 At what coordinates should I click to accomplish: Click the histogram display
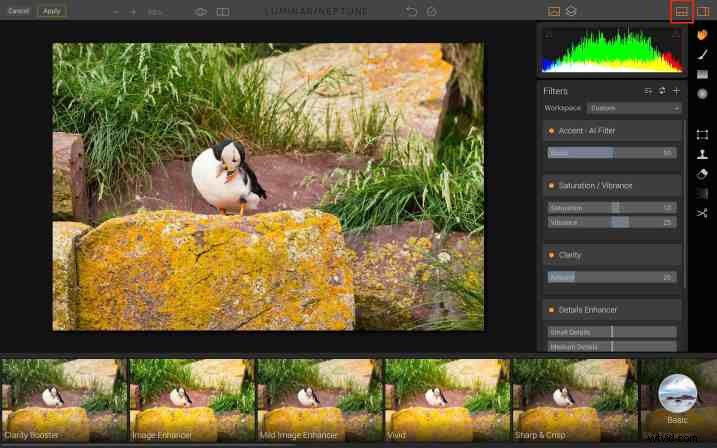point(612,50)
